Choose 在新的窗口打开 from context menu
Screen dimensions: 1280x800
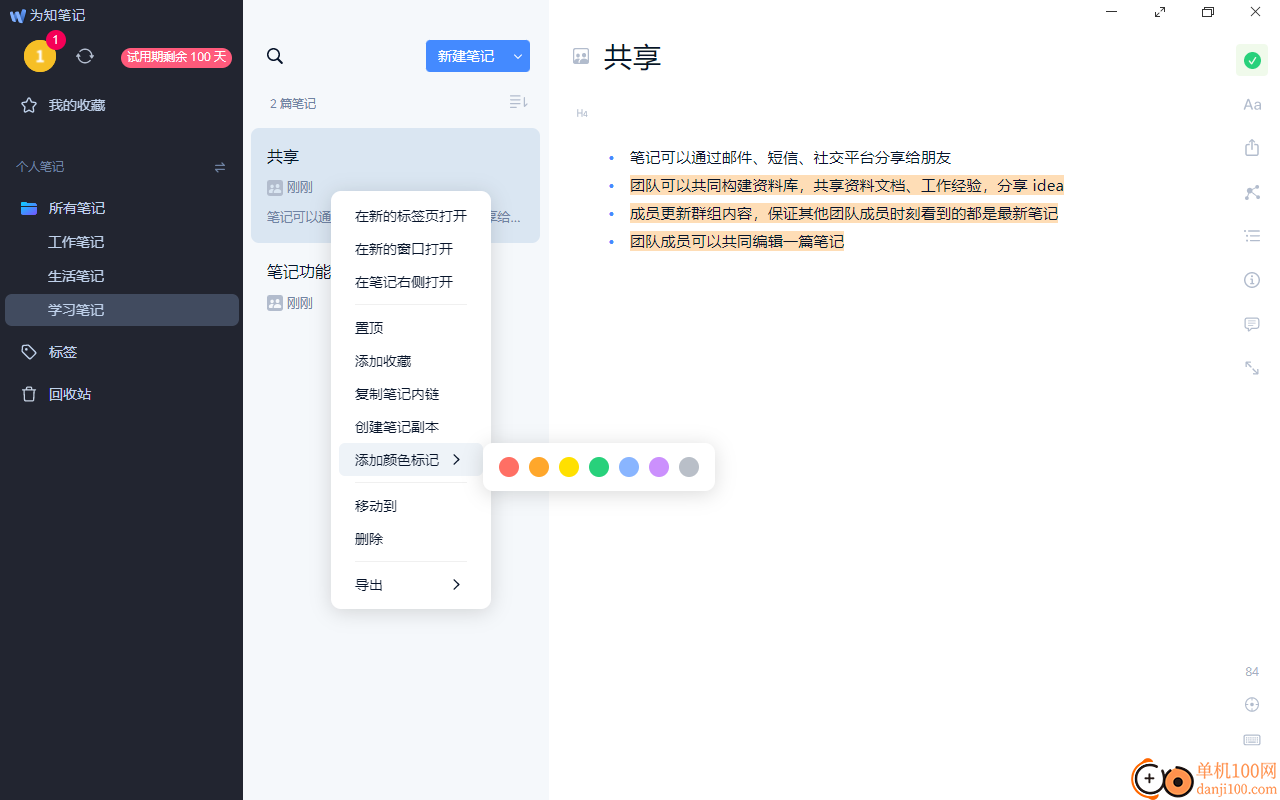coord(411,249)
